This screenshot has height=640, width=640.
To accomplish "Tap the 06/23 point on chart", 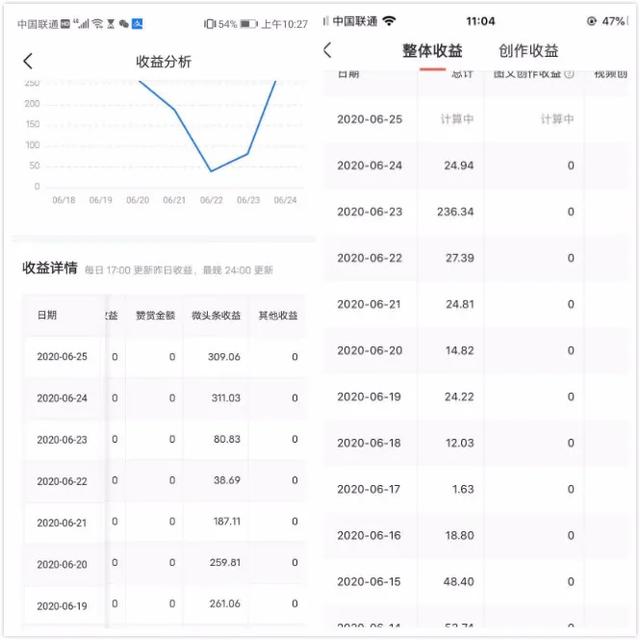I will click(x=248, y=153).
